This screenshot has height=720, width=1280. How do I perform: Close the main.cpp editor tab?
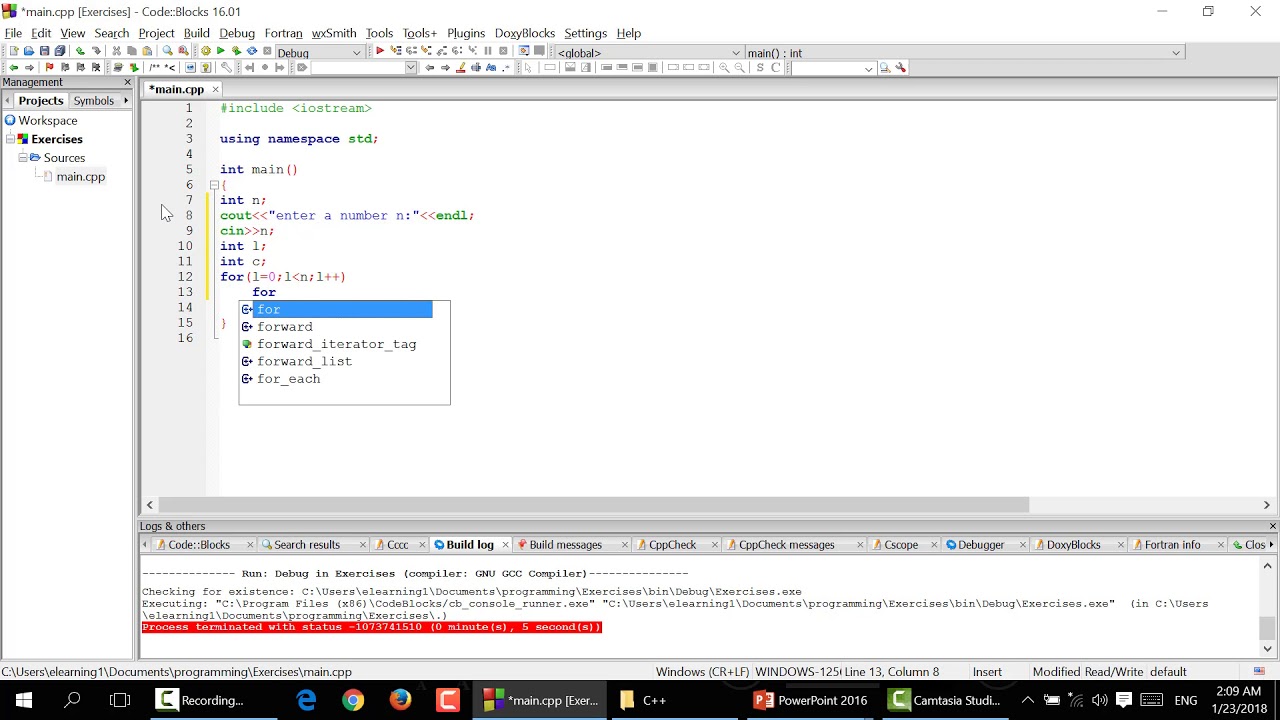point(215,89)
